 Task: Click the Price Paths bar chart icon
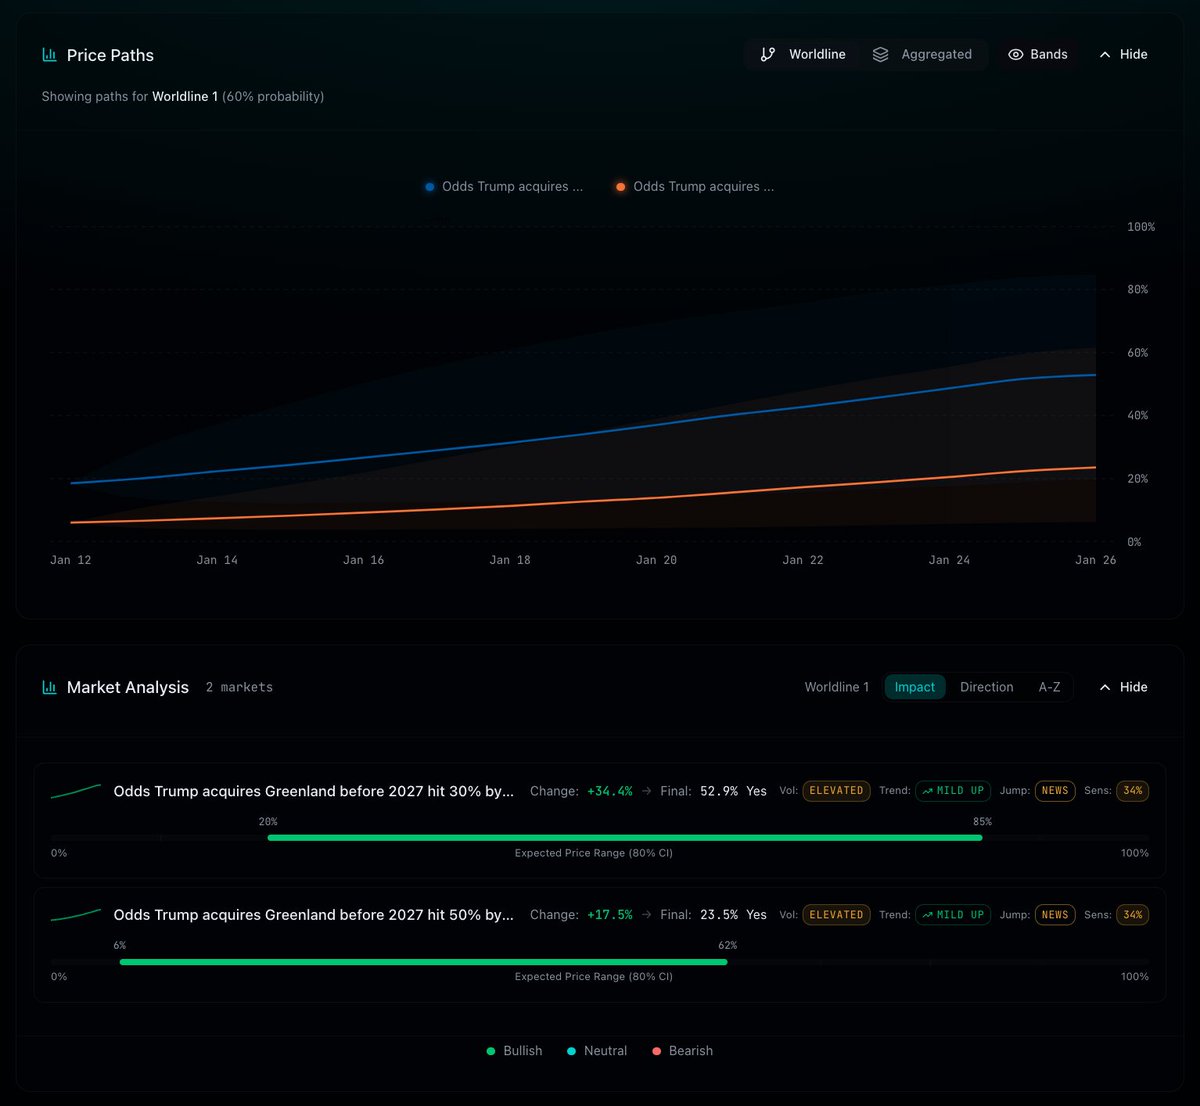coord(49,55)
